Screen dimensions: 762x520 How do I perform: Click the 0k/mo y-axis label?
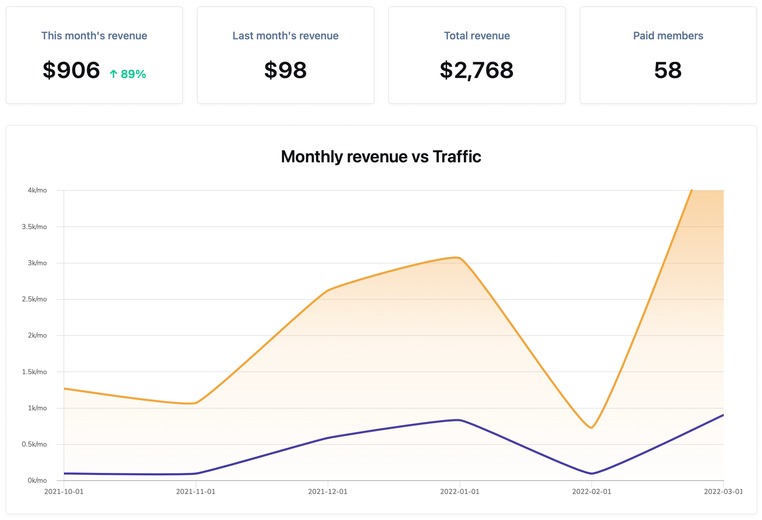[x=37, y=480]
